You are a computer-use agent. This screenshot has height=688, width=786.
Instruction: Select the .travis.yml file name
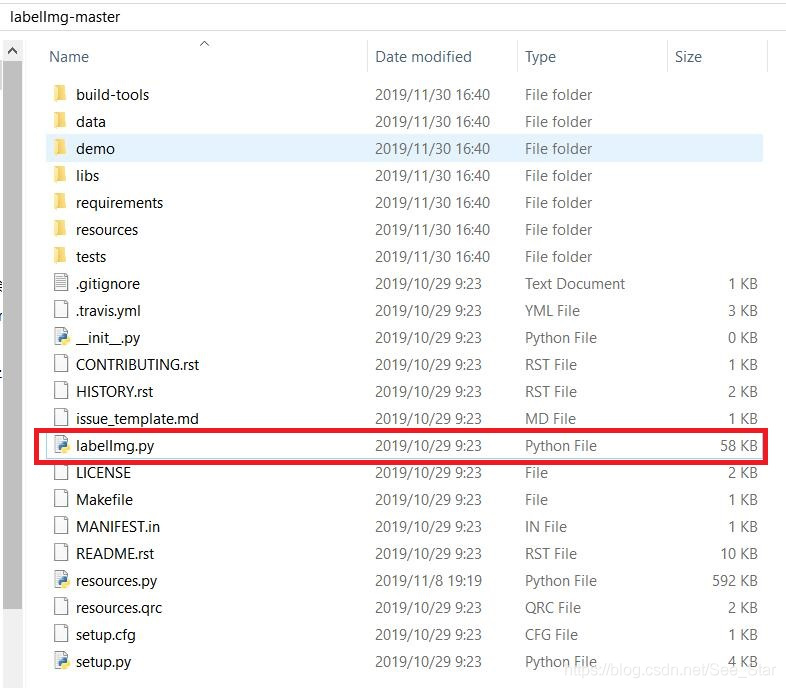[108, 311]
